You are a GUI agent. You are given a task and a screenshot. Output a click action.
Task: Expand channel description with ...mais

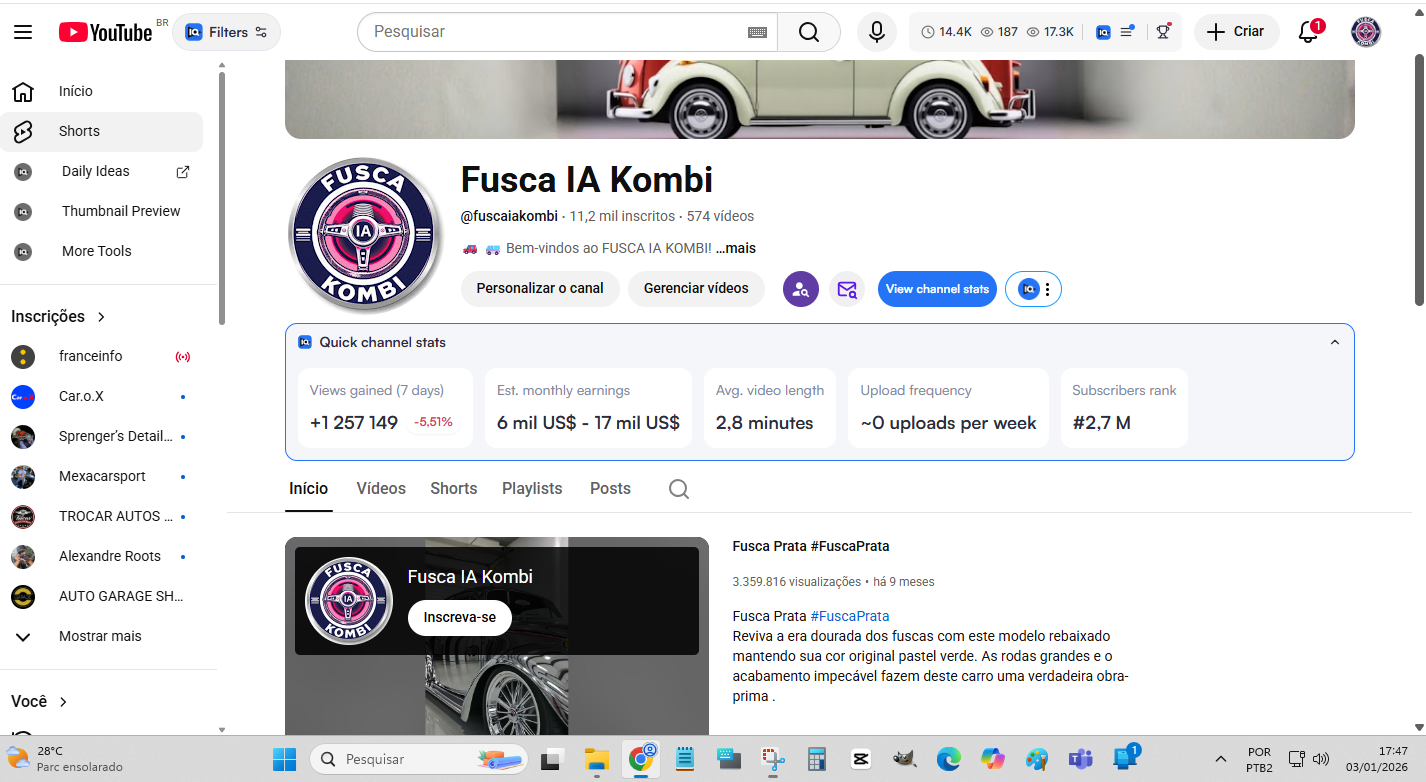tap(735, 248)
